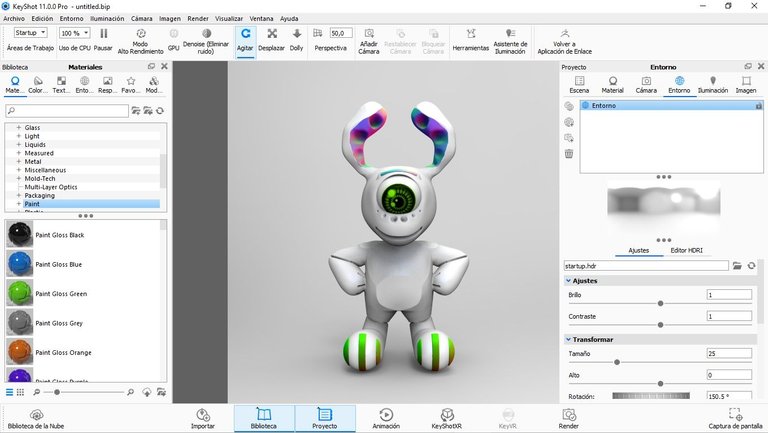Switch library to grid view

pos(20,392)
